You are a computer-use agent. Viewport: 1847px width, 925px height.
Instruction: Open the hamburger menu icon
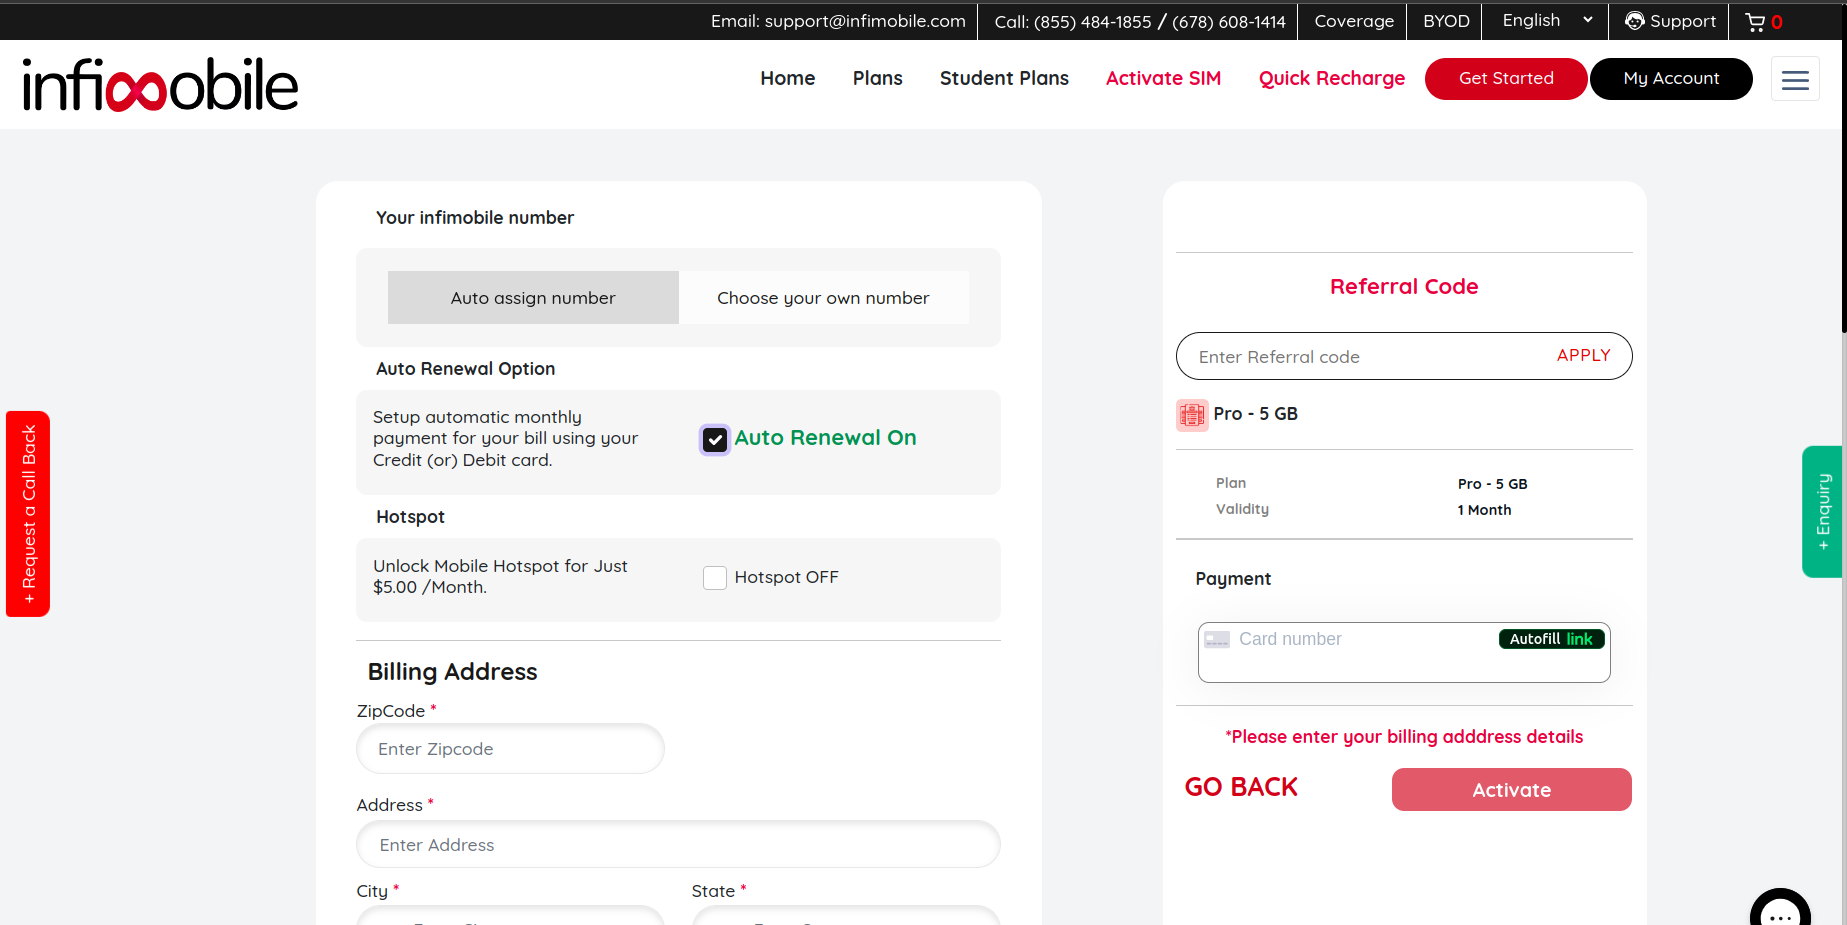(1795, 79)
